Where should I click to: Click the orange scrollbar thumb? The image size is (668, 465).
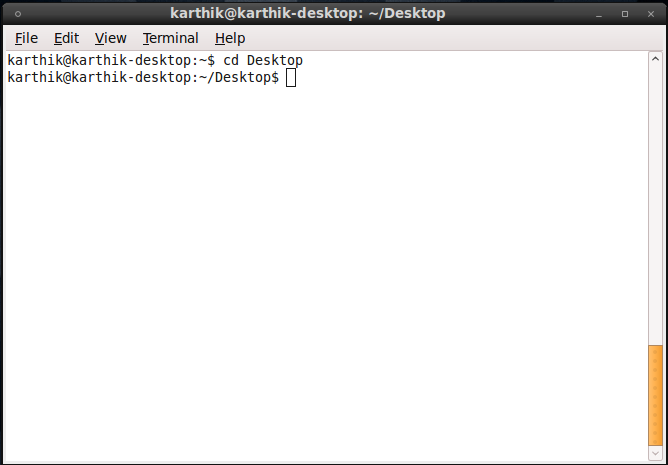click(655, 395)
